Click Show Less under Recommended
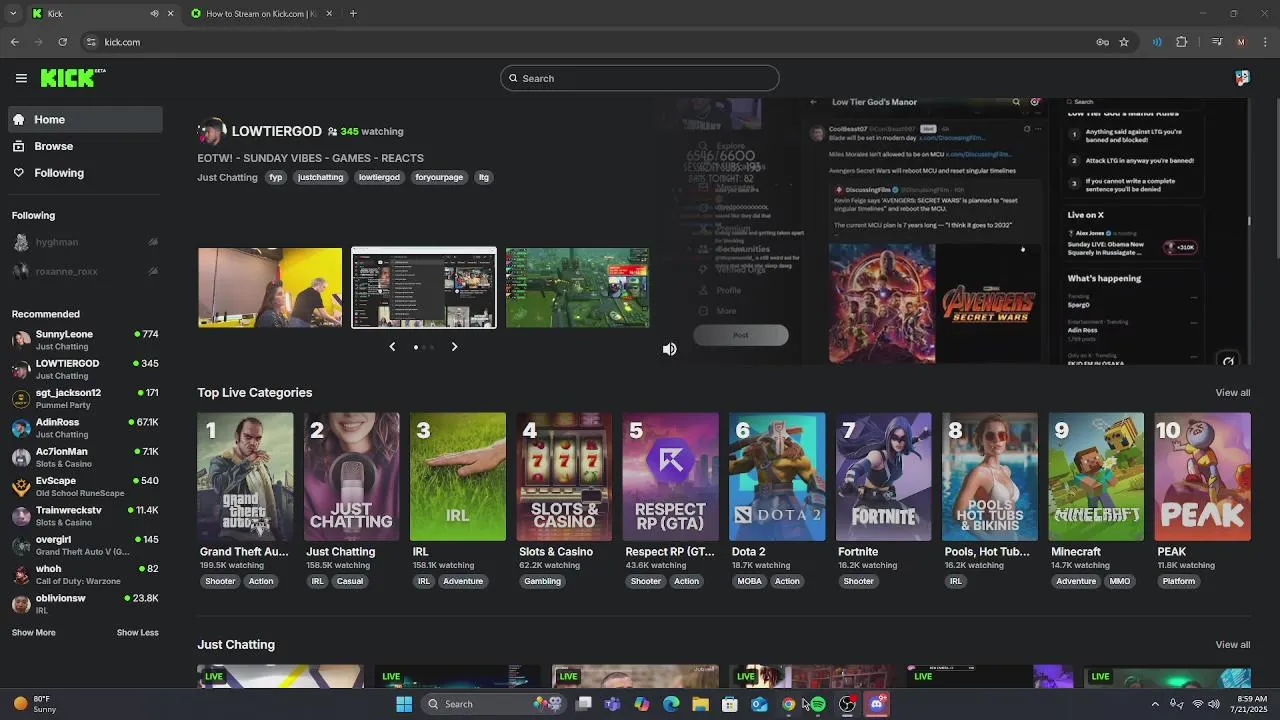 pyautogui.click(x=138, y=632)
